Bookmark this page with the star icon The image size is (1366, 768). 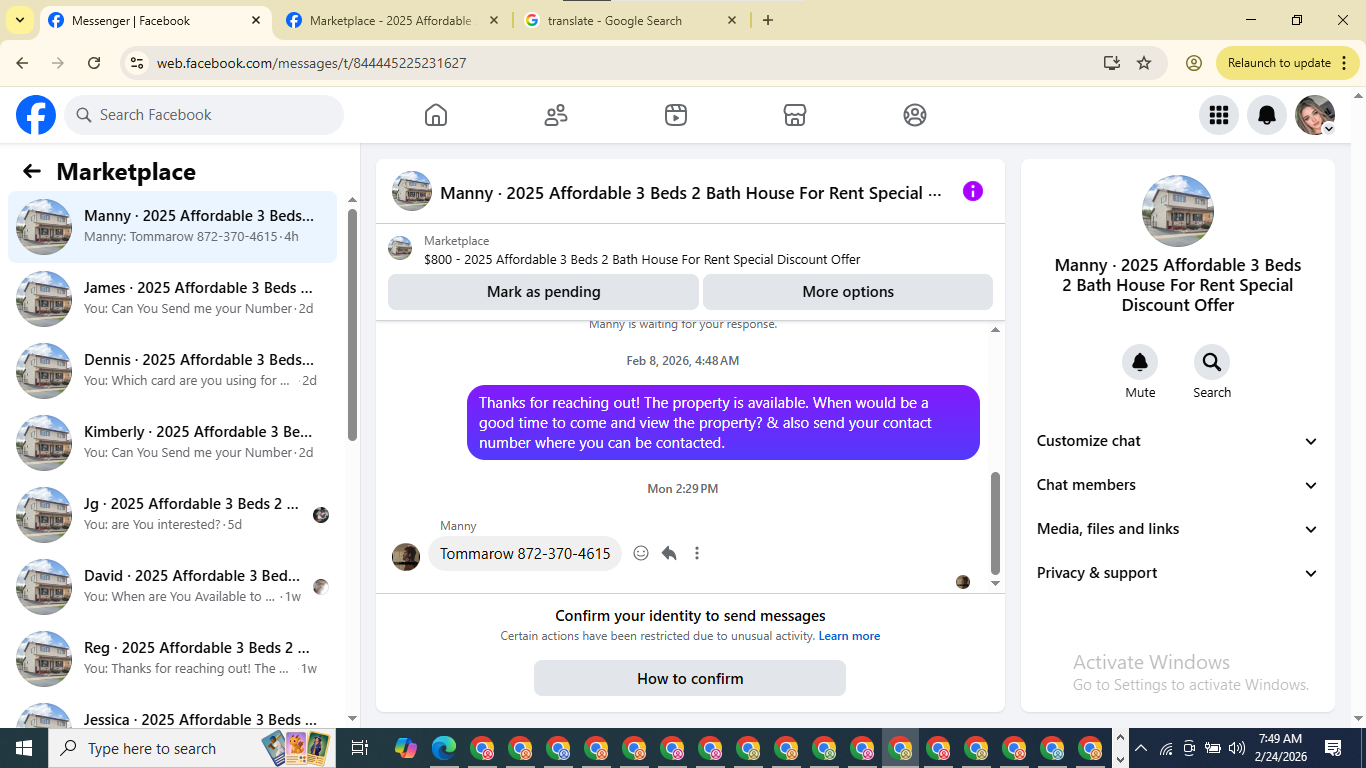click(x=1144, y=63)
